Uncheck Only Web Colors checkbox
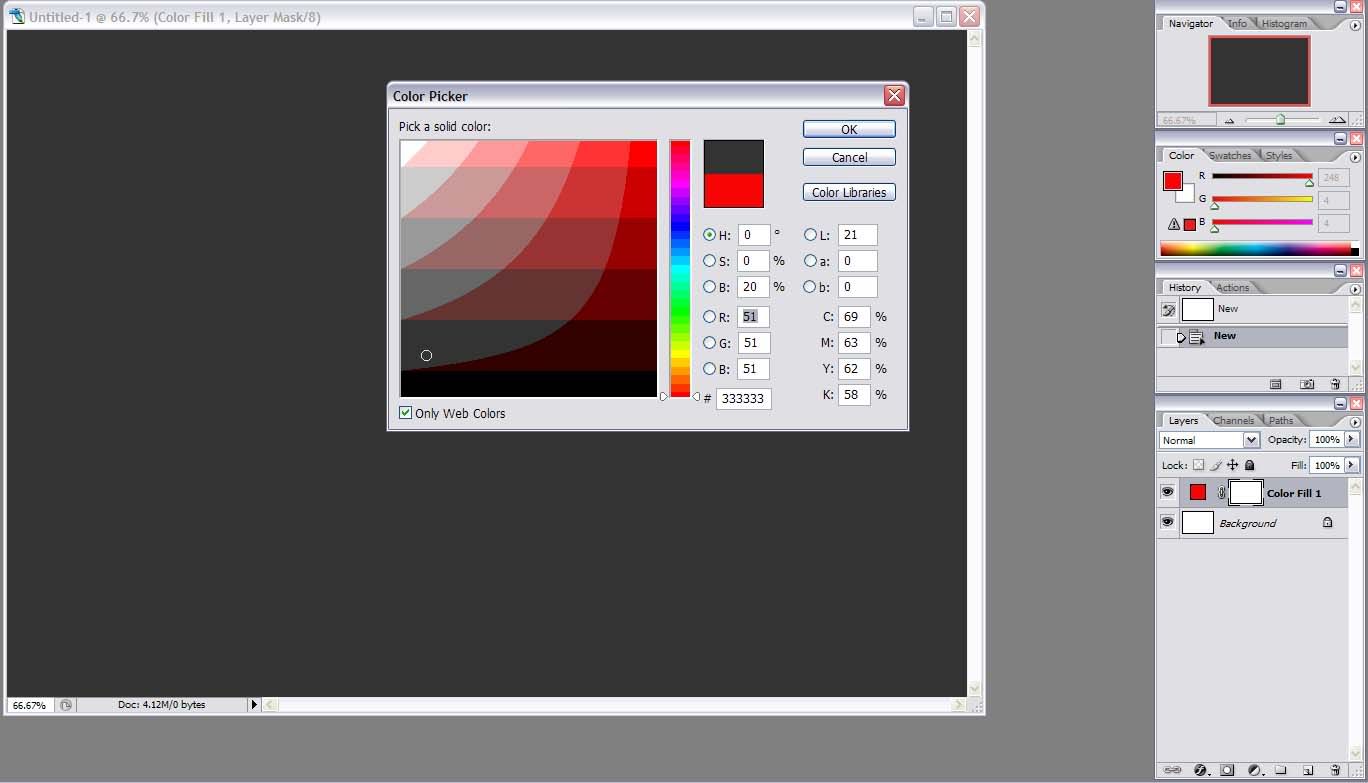Screen dimensions: 1368x783 point(406,413)
